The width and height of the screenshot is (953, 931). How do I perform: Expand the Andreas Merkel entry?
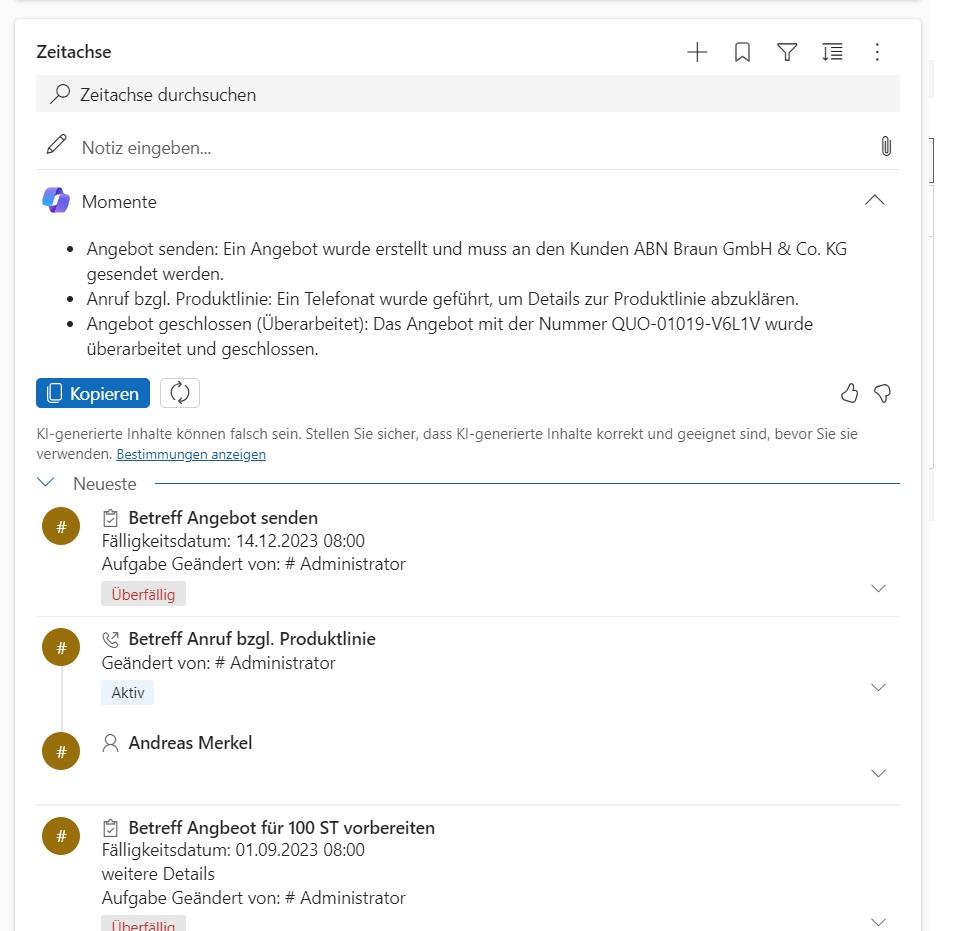pyautogui.click(x=878, y=773)
